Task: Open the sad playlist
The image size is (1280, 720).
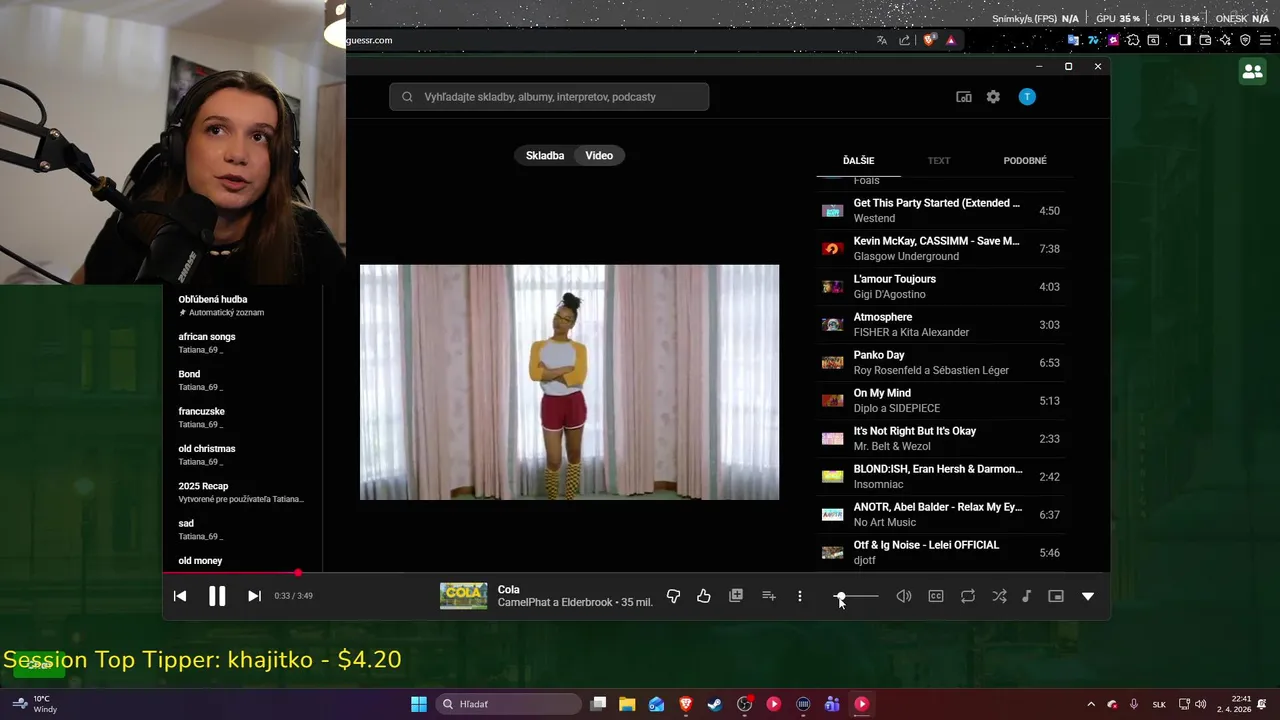Action: click(x=243, y=530)
